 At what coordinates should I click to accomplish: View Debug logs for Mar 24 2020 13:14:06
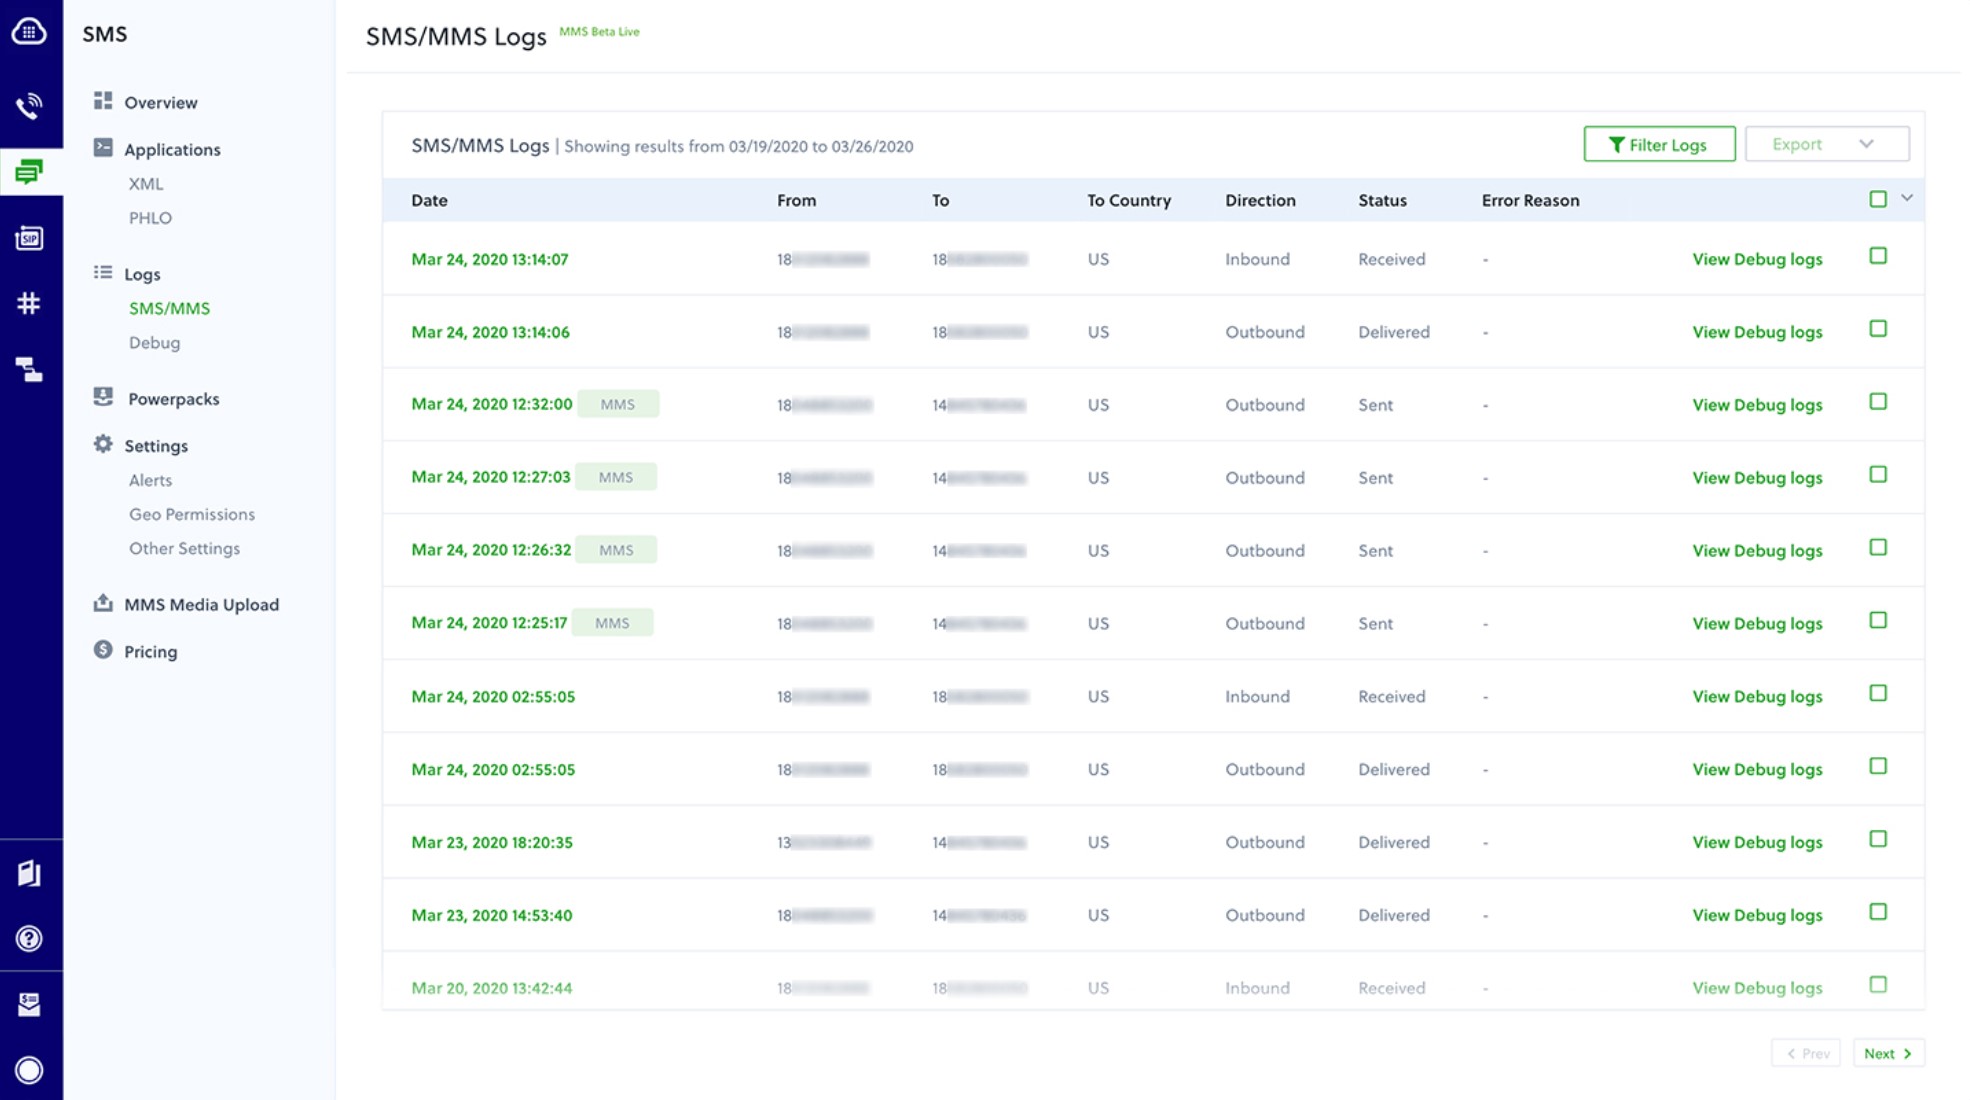[1756, 331]
